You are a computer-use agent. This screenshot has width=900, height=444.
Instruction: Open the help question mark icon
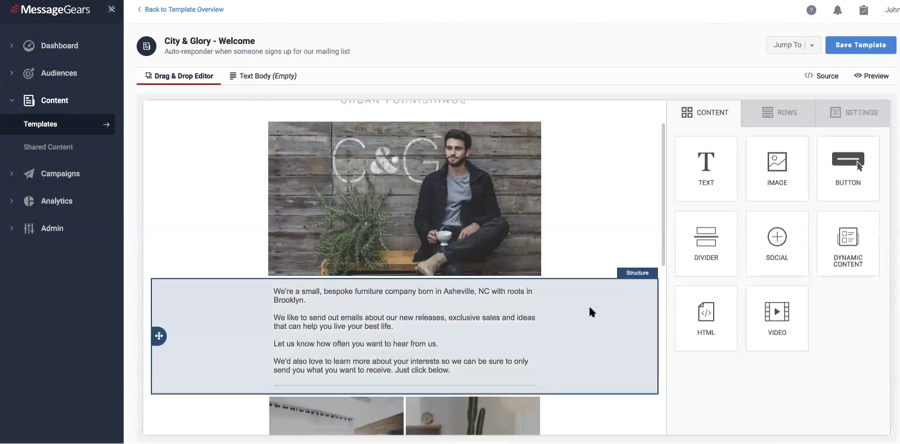811,10
